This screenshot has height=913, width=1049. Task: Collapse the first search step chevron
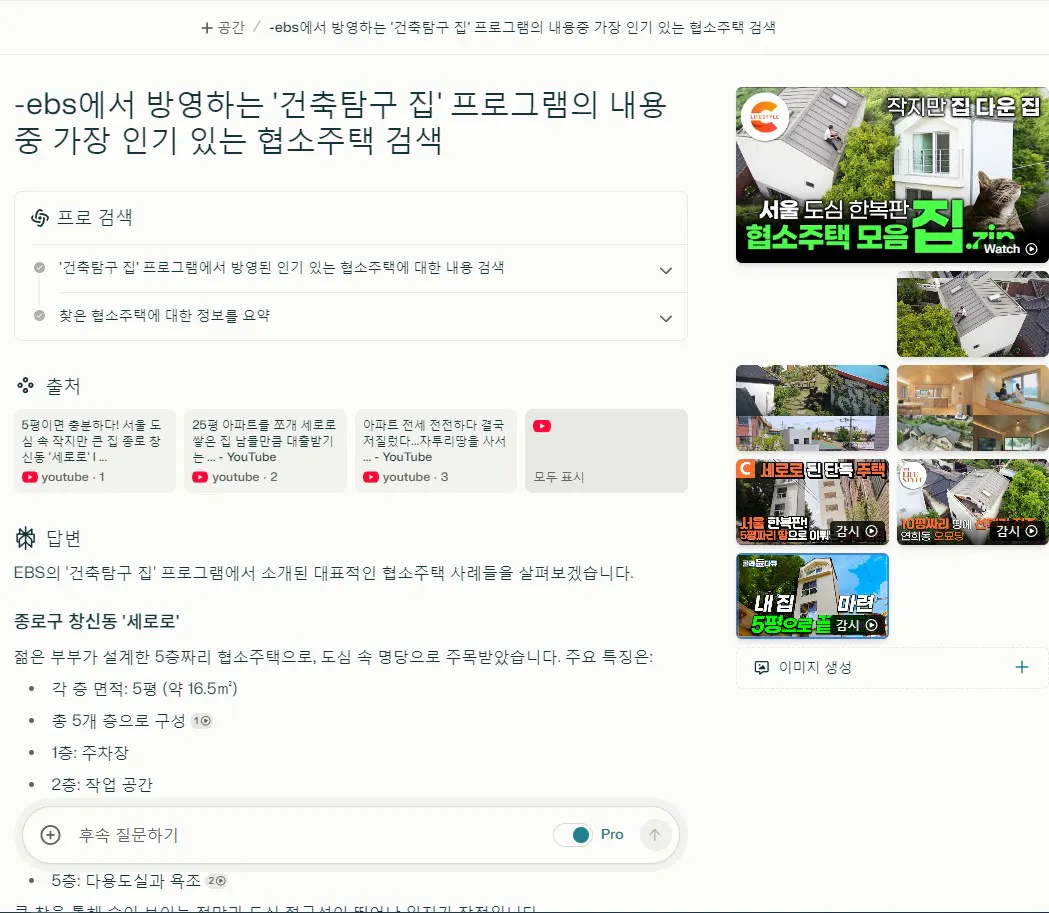[665, 269]
